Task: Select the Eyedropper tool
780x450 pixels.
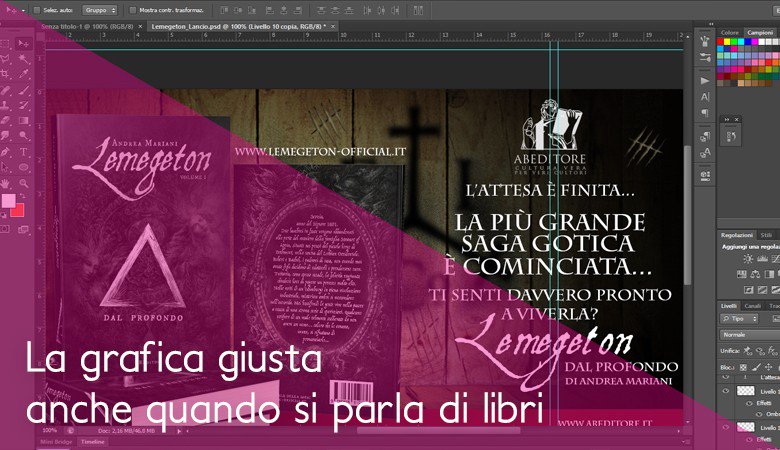Action: point(23,75)
